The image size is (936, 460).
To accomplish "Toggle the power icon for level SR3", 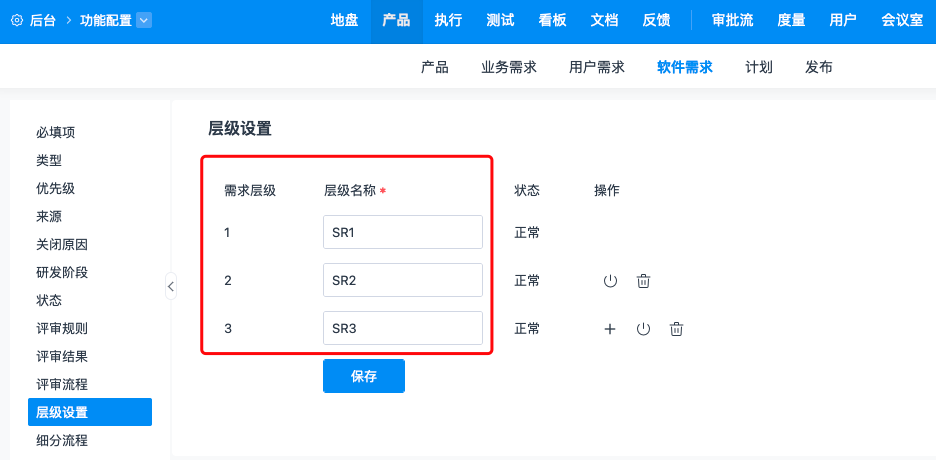I will (644, 329).
